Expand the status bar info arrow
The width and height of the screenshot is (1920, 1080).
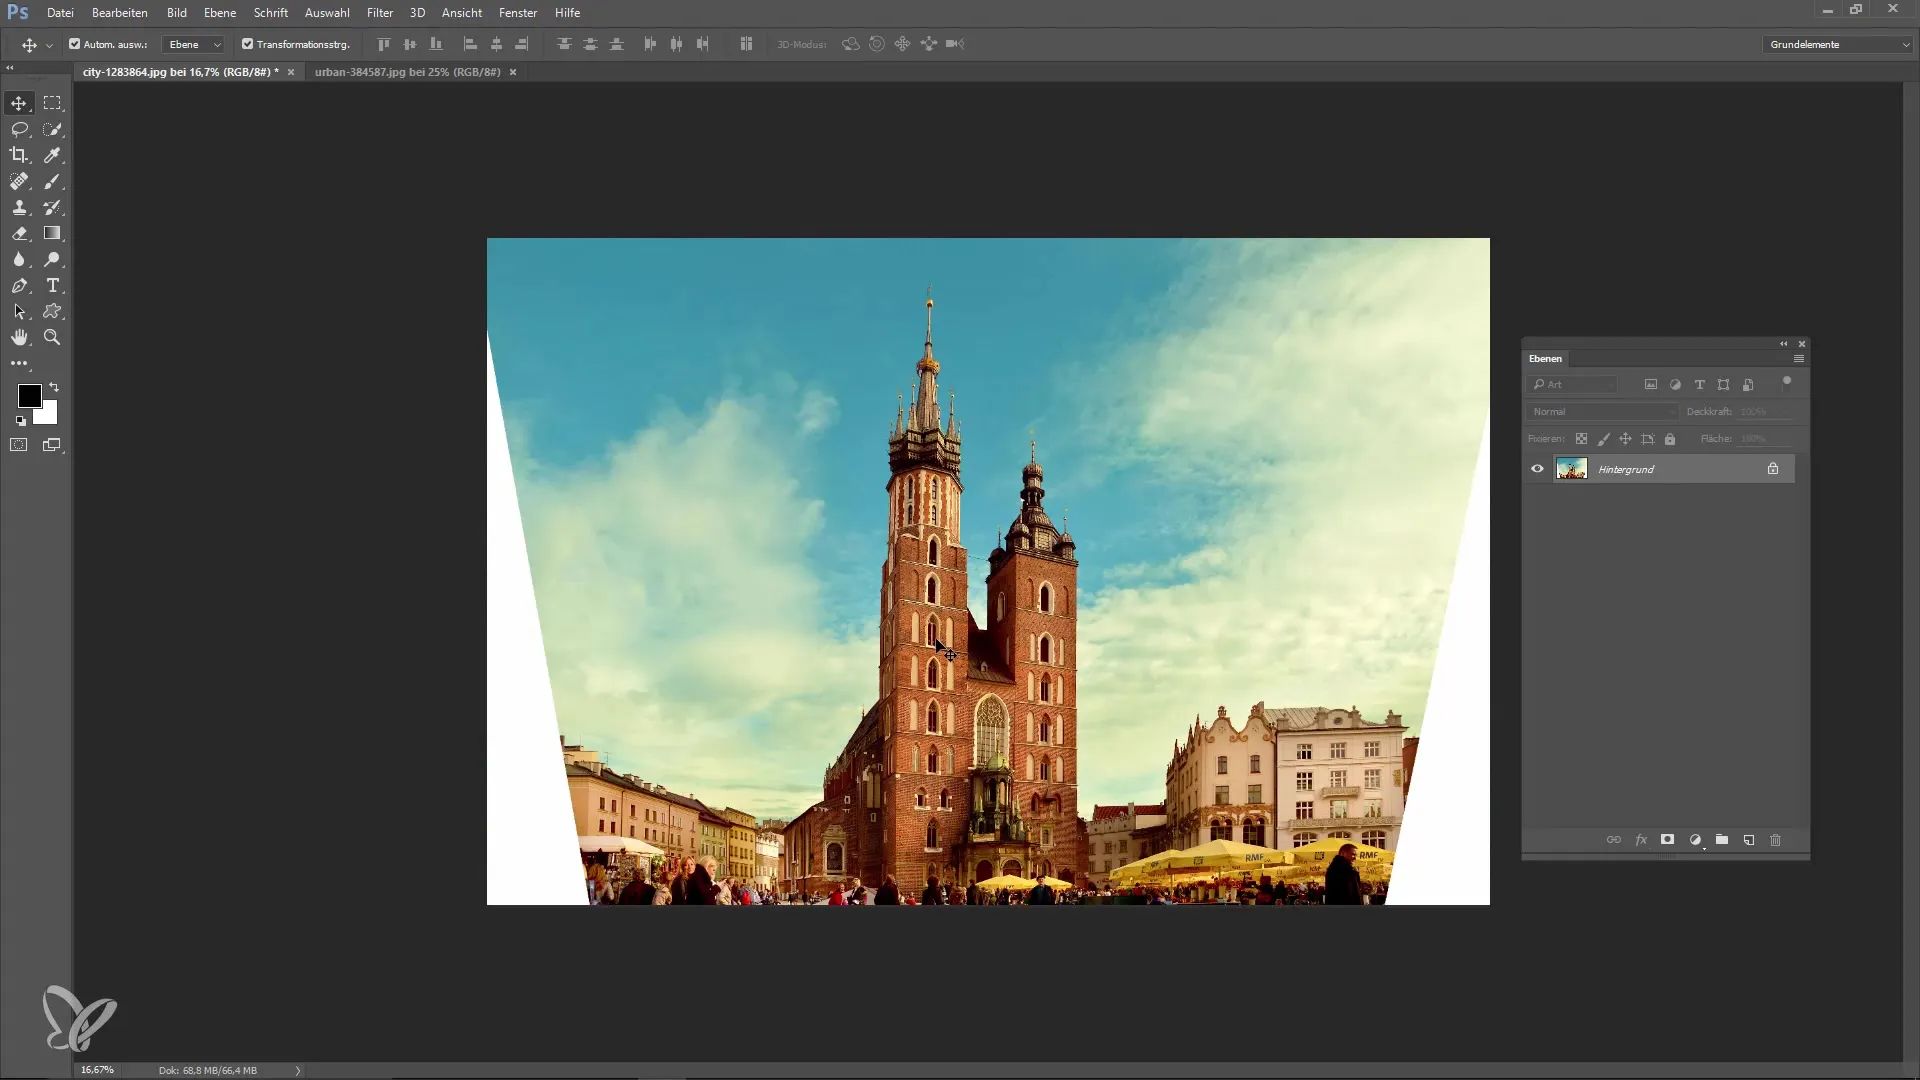298,1070
